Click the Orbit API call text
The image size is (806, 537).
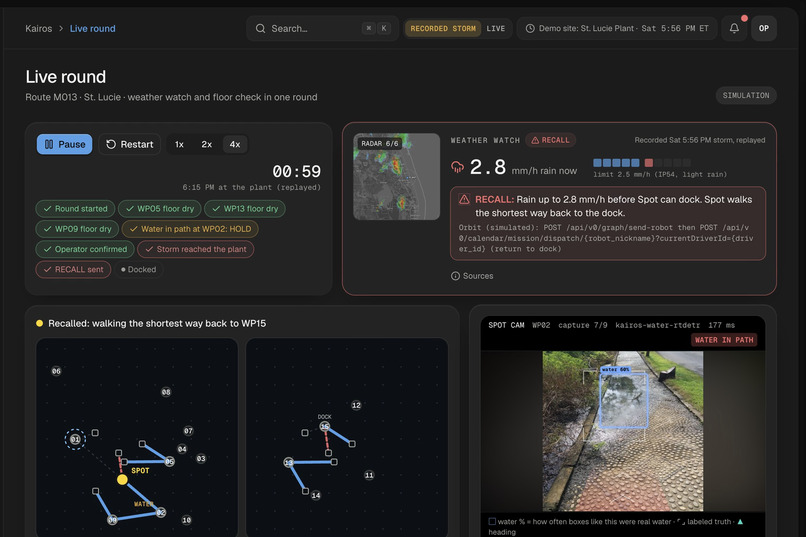(x=606, y=238)
